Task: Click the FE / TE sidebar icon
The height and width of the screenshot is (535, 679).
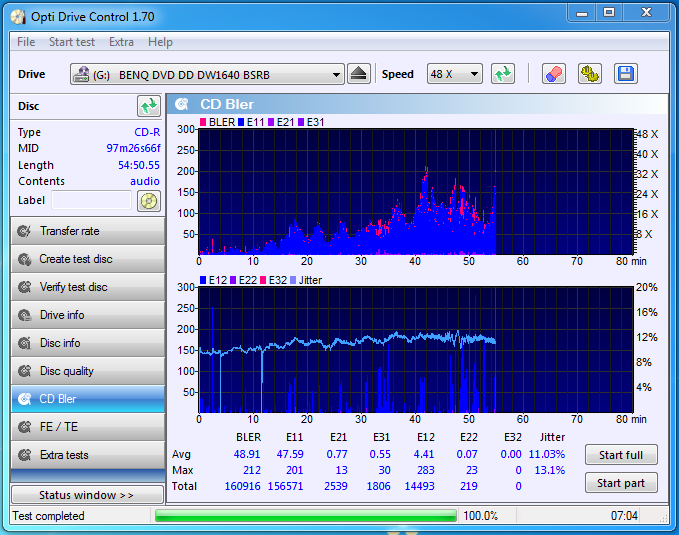Action: (24, 427)
